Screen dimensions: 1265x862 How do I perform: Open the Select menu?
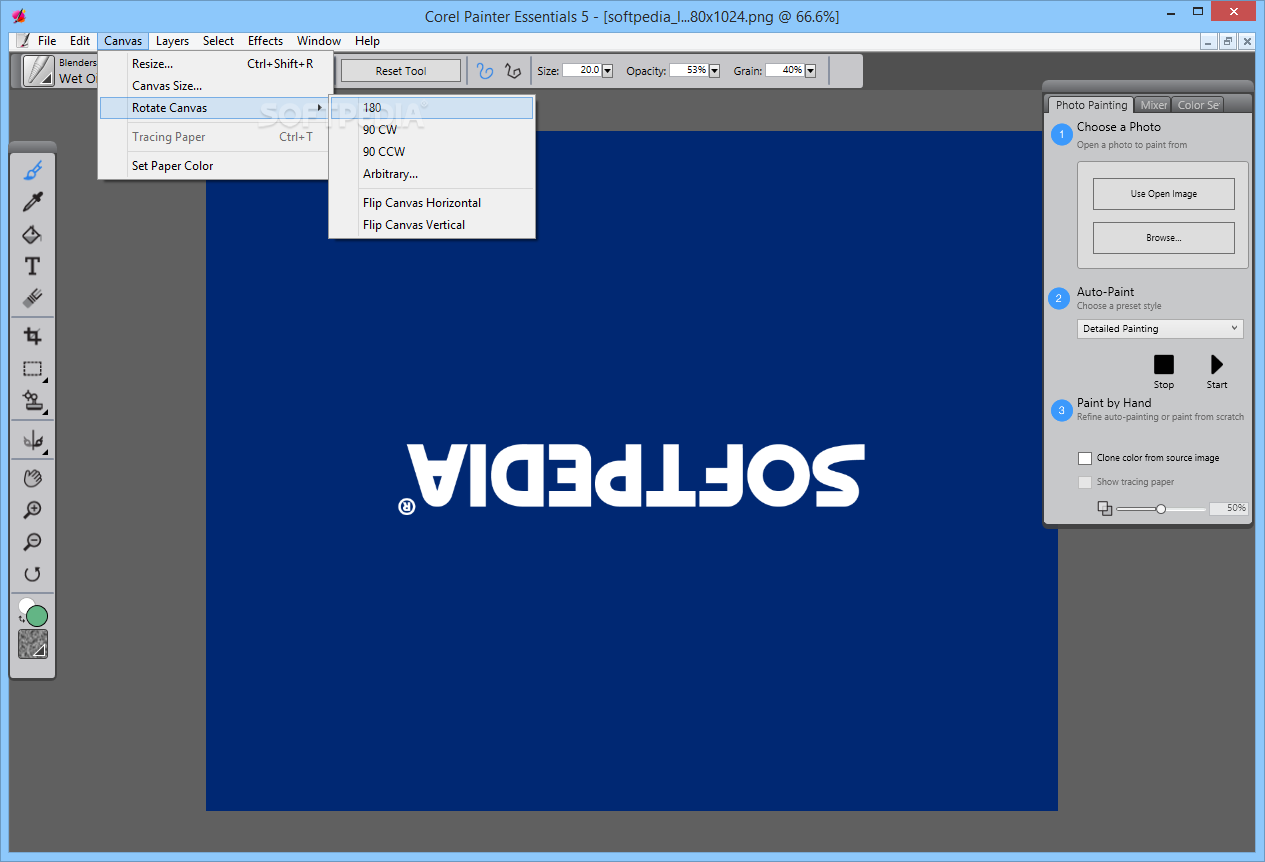click(x=218, y=41)
